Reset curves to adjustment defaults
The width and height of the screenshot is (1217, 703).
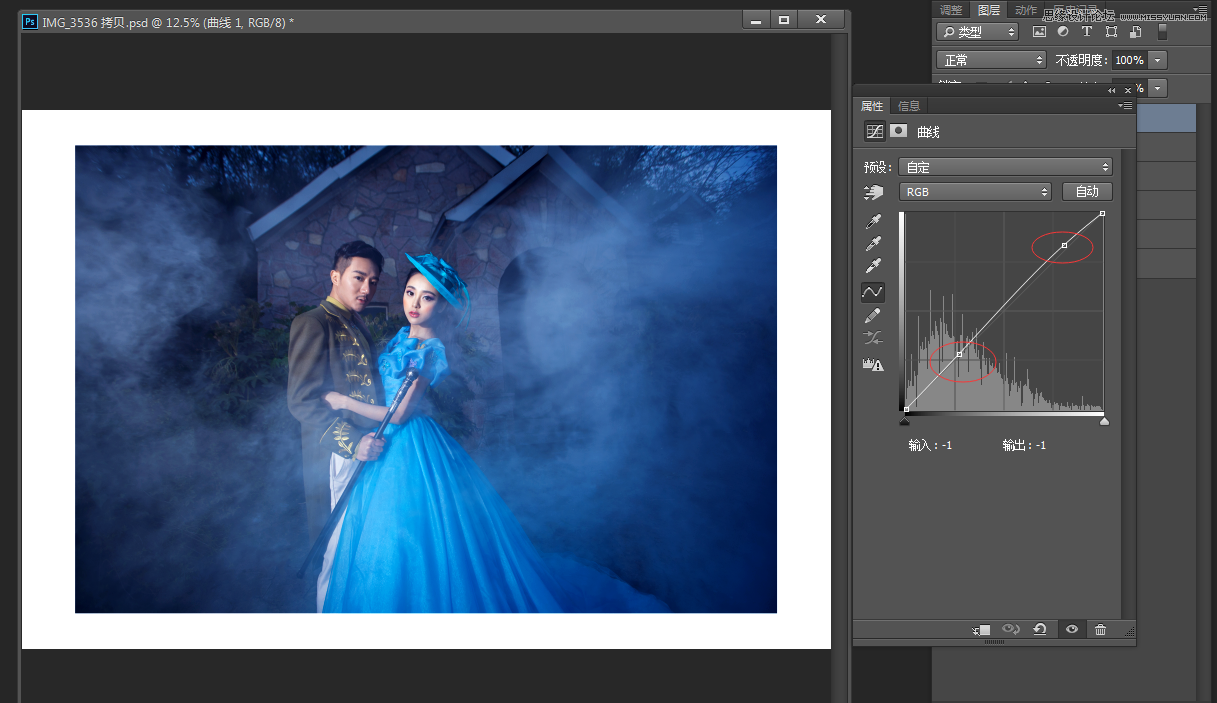(x=1040, y=629)
